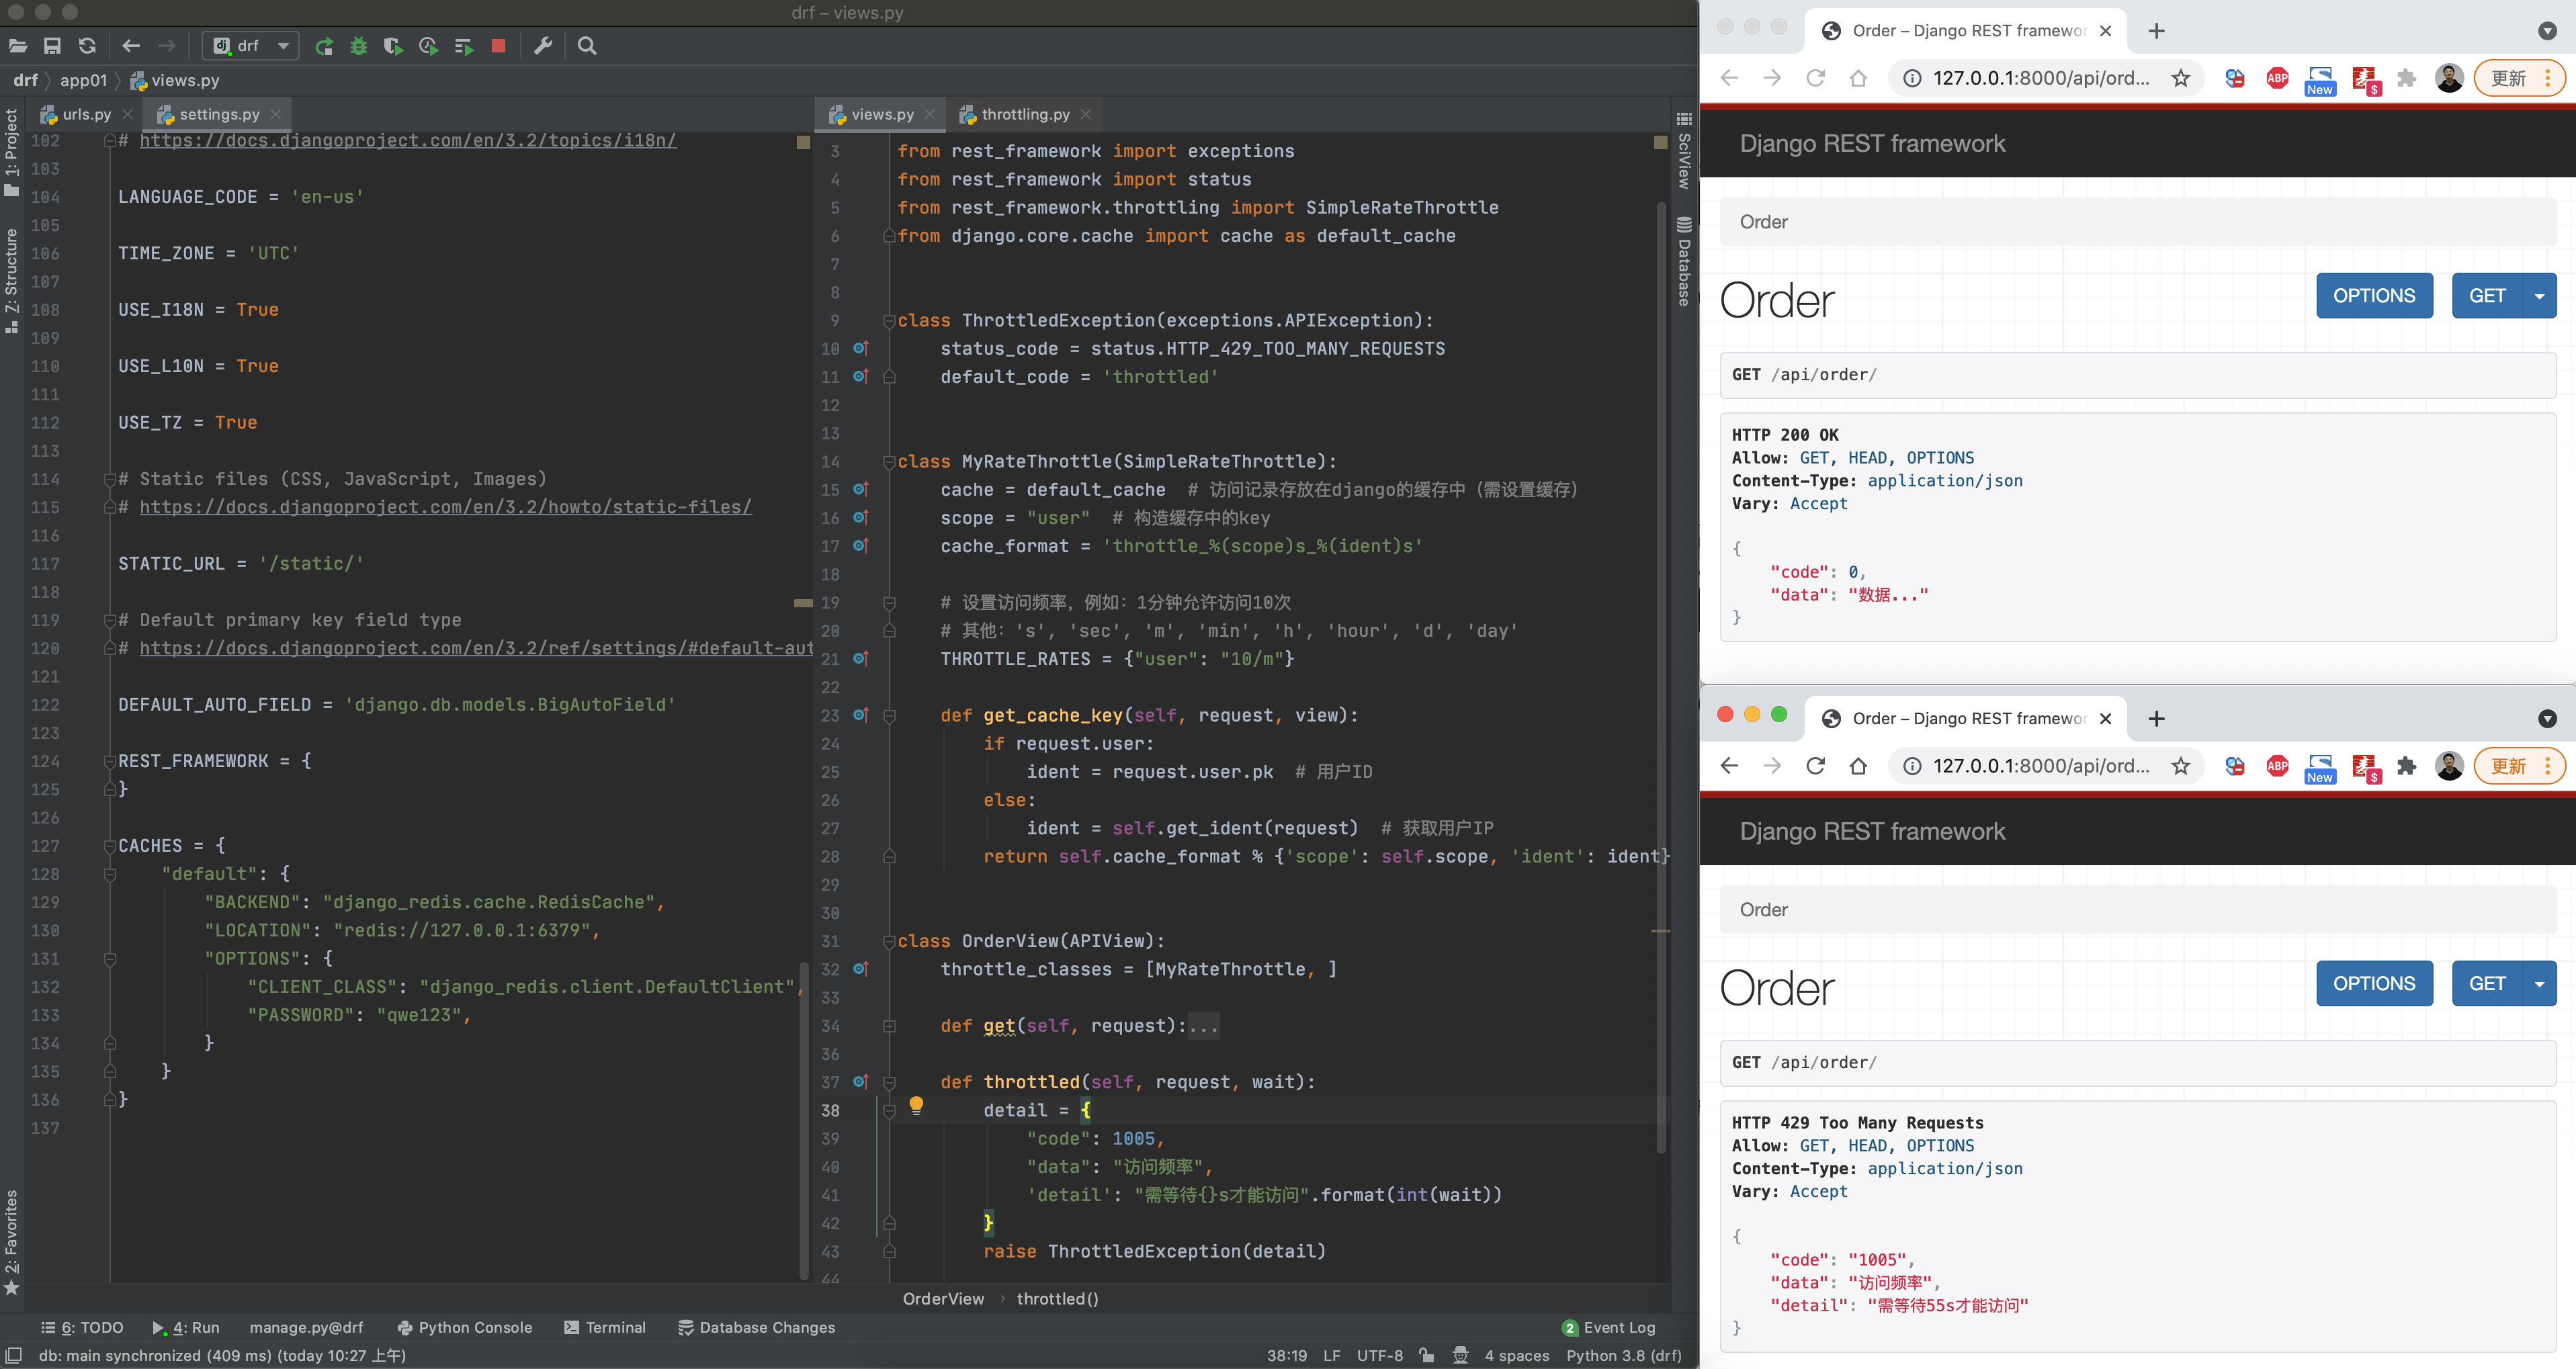Bookmark the Order page with the star

click(x=2181, y=77)
